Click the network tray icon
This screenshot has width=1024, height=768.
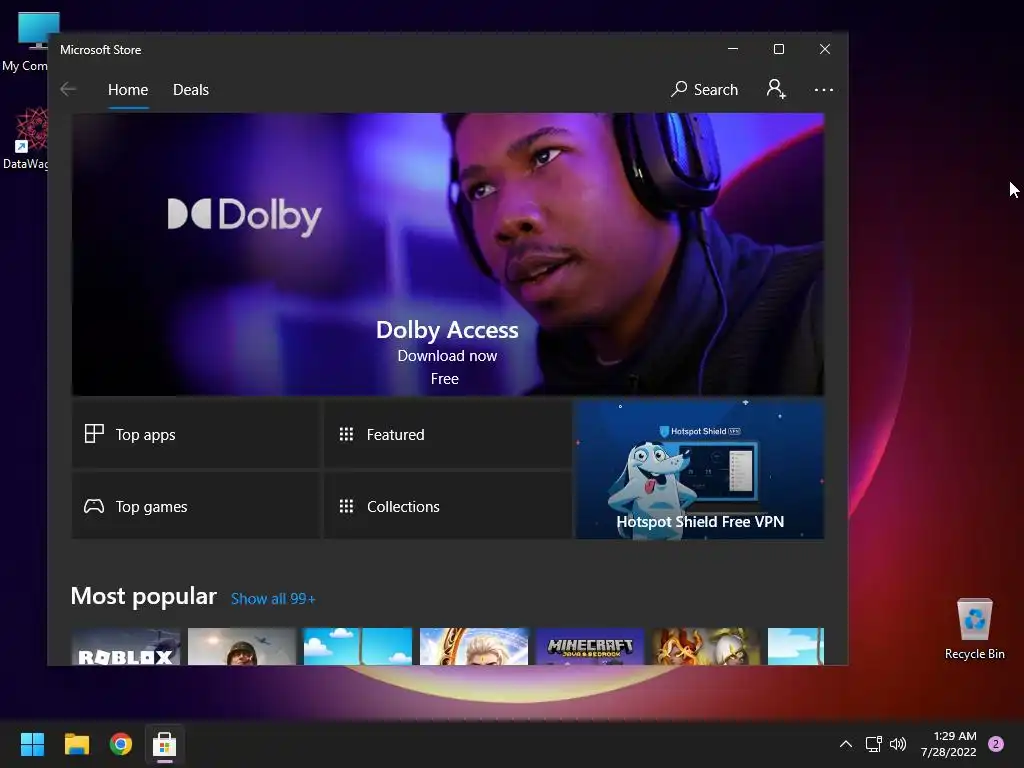coord(873,744)
